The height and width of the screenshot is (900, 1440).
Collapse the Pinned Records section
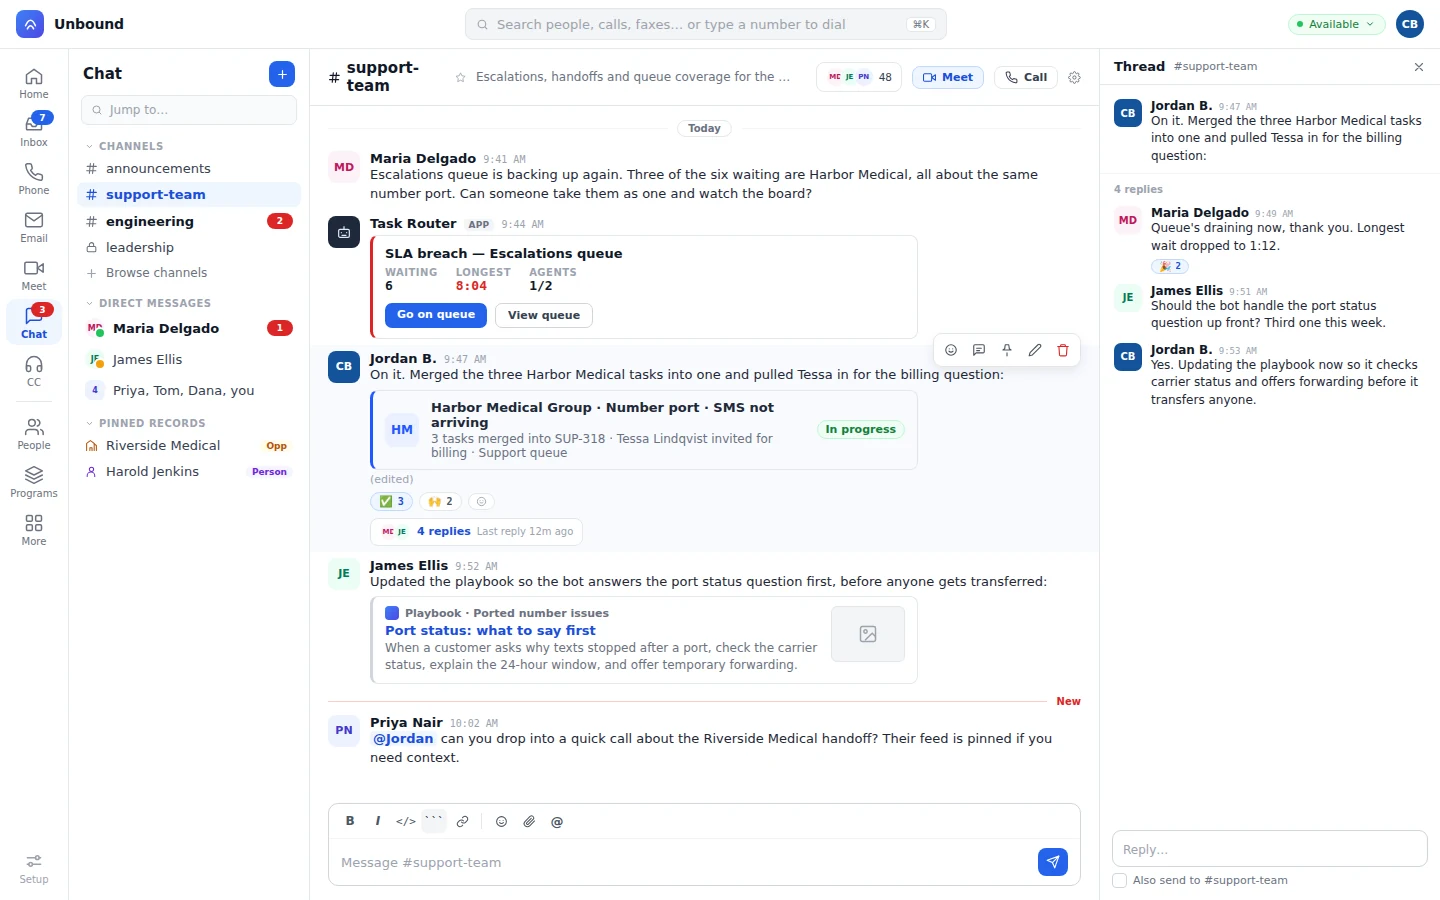pos(146,423)
